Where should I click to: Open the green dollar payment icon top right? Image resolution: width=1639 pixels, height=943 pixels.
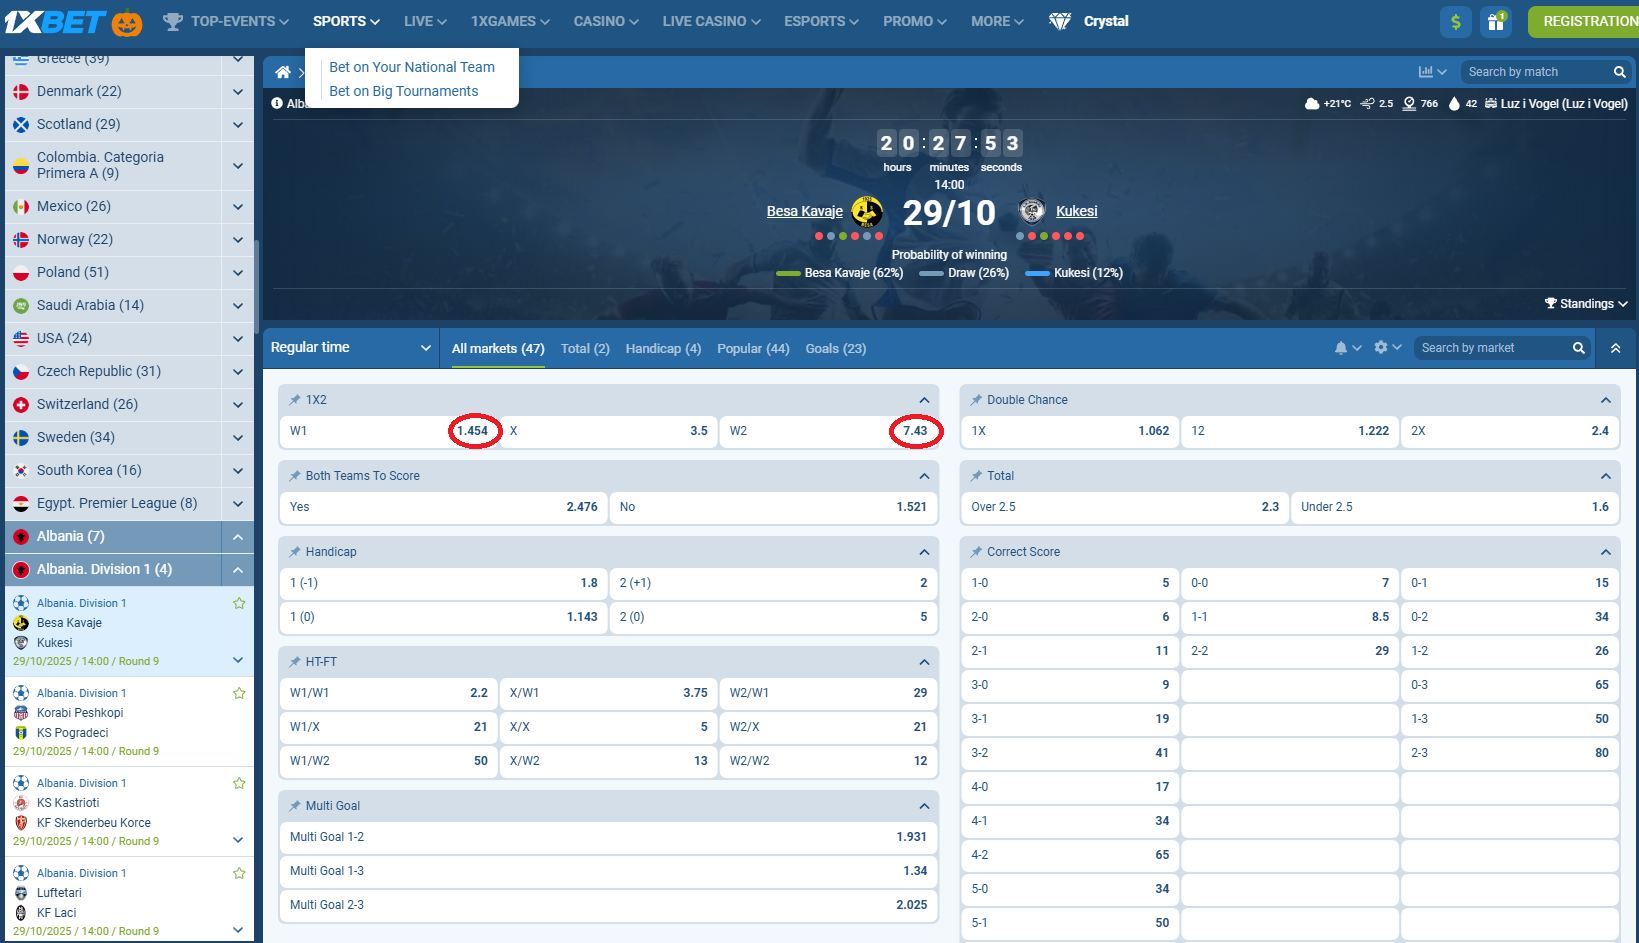click(1455, 21)
